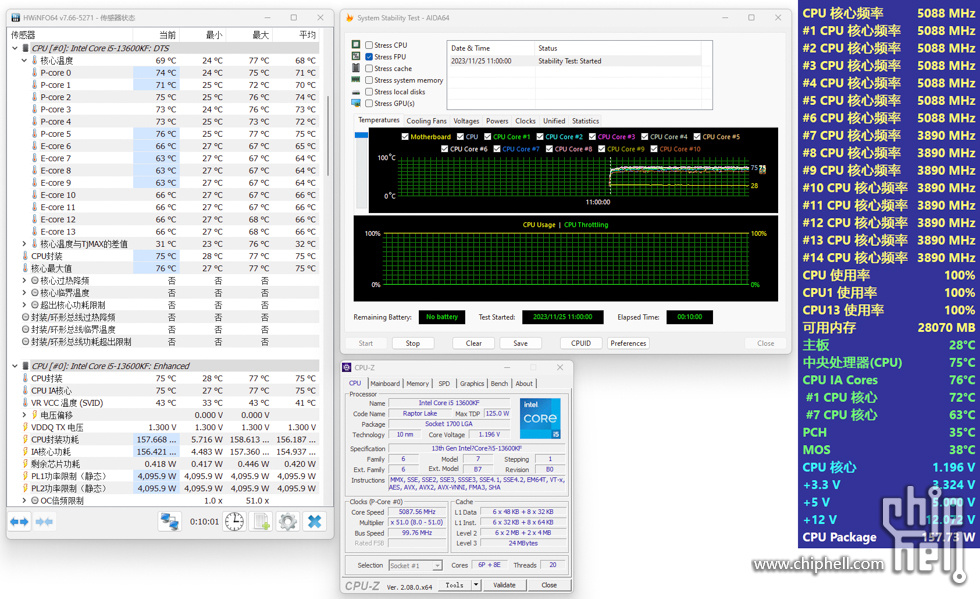Open the CPU-Z Tools dropdown arrow
Viewport: 980px width, 599px height.
(x=476, y=585)
